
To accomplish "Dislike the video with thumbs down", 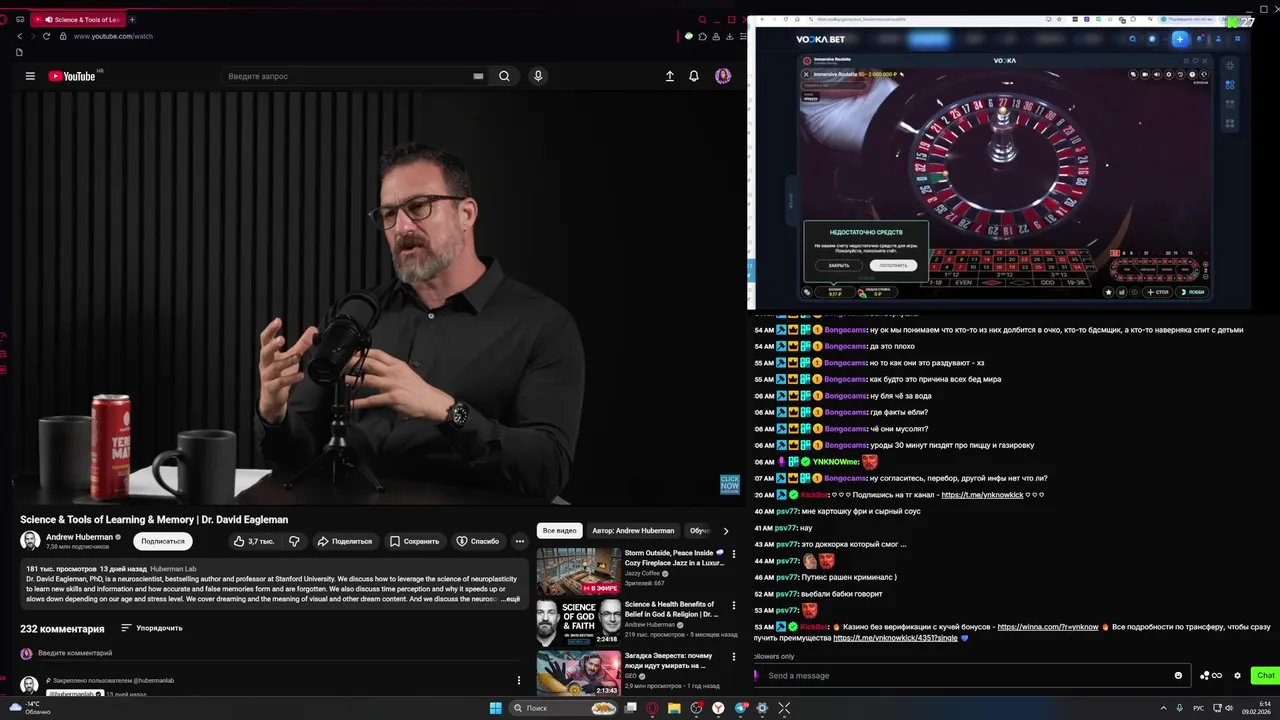I will pos(294,541).
